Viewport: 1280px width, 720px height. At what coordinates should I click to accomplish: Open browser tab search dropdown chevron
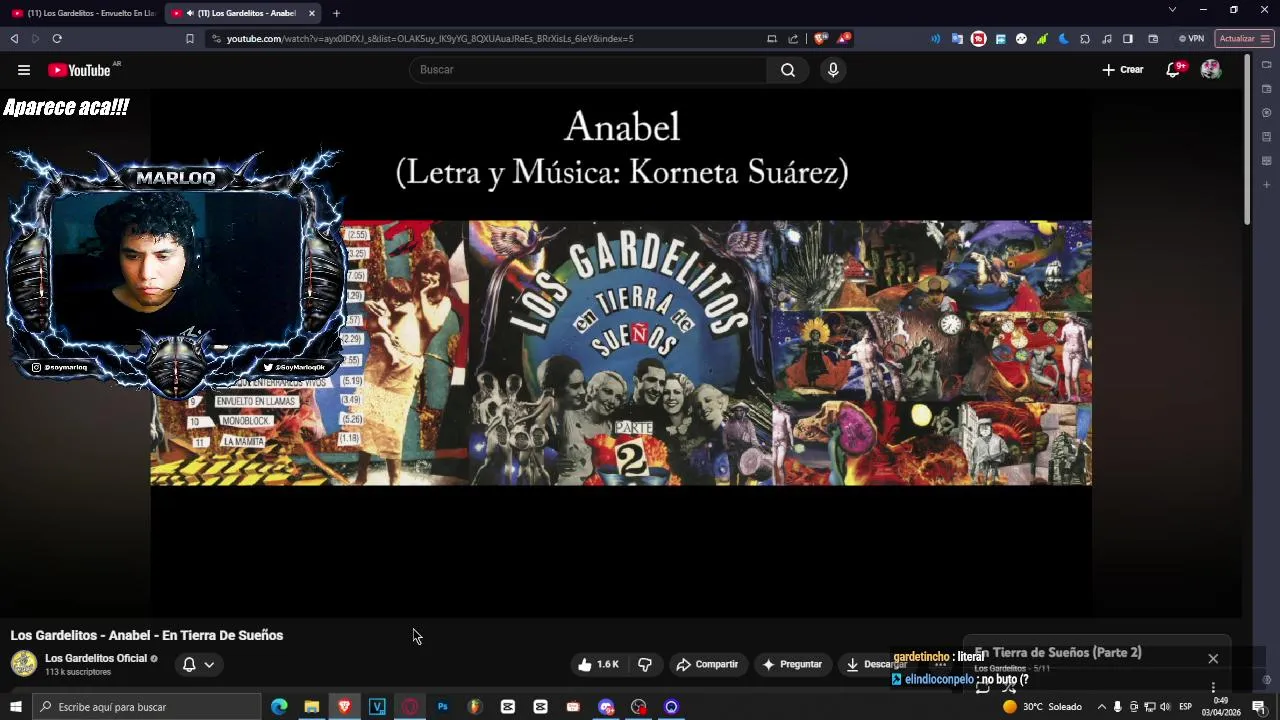(1172, 10)
